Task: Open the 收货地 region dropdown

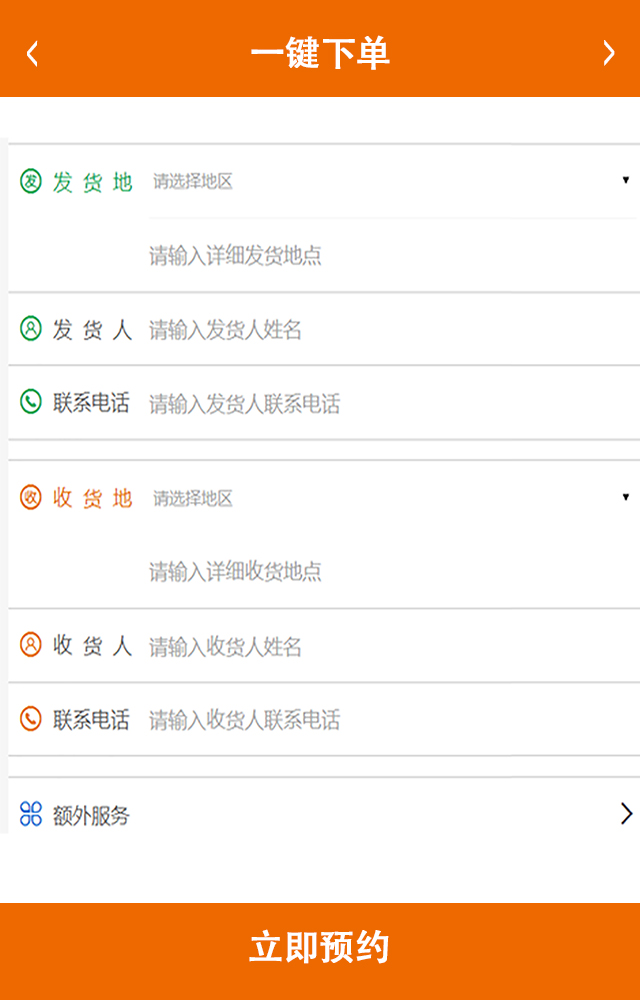Action: [x=390, y=498]
